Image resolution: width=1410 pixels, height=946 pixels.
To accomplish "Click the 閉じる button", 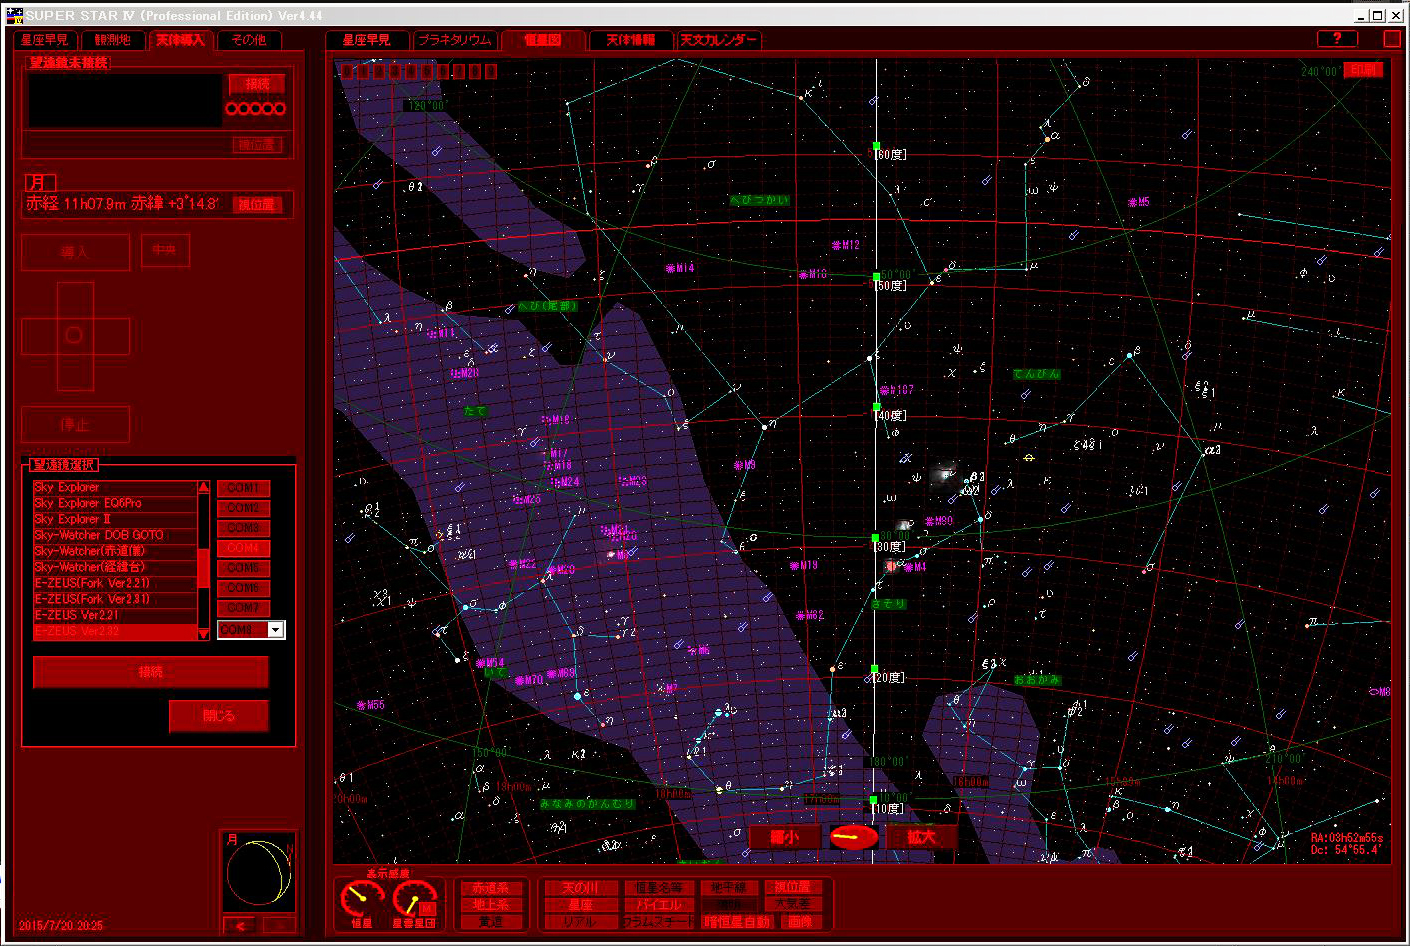I will [219, 716].
